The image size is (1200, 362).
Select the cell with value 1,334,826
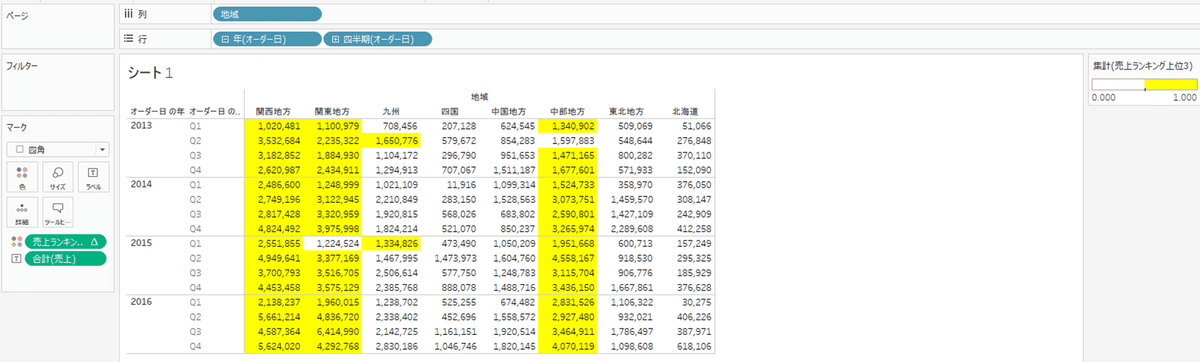click(390, 244)
